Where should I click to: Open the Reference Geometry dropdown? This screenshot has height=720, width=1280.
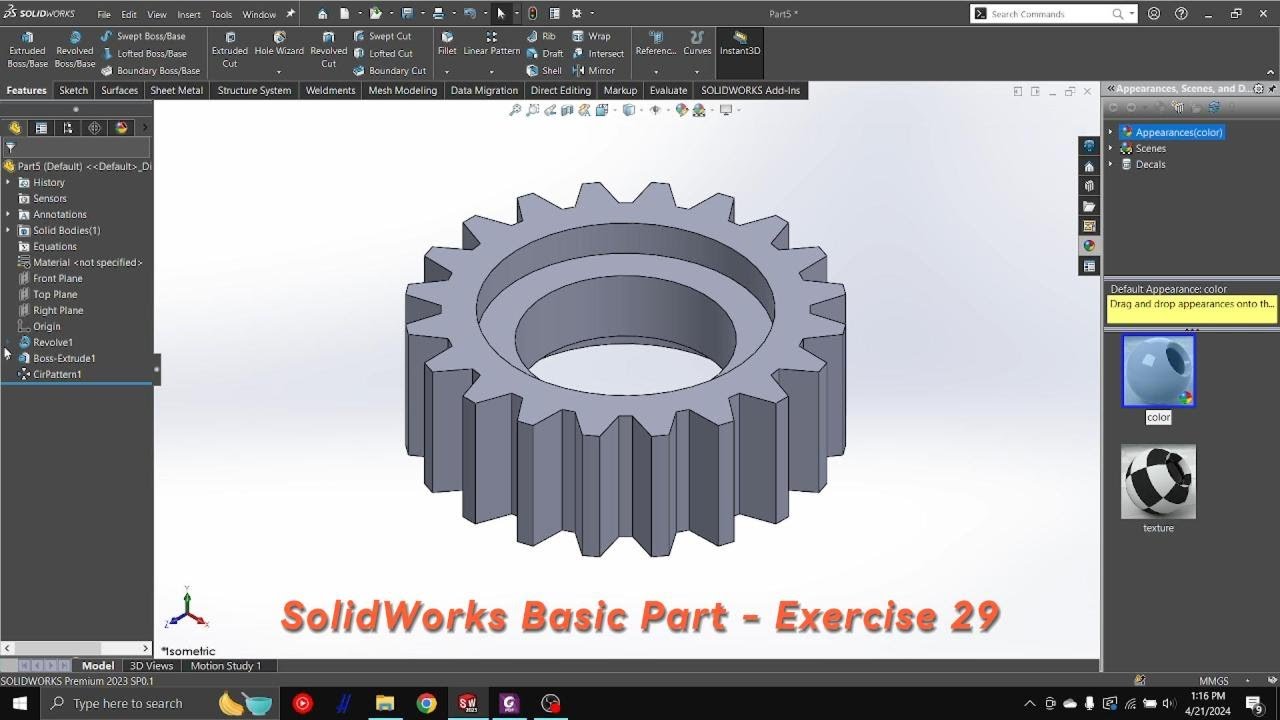coord(656,71)
